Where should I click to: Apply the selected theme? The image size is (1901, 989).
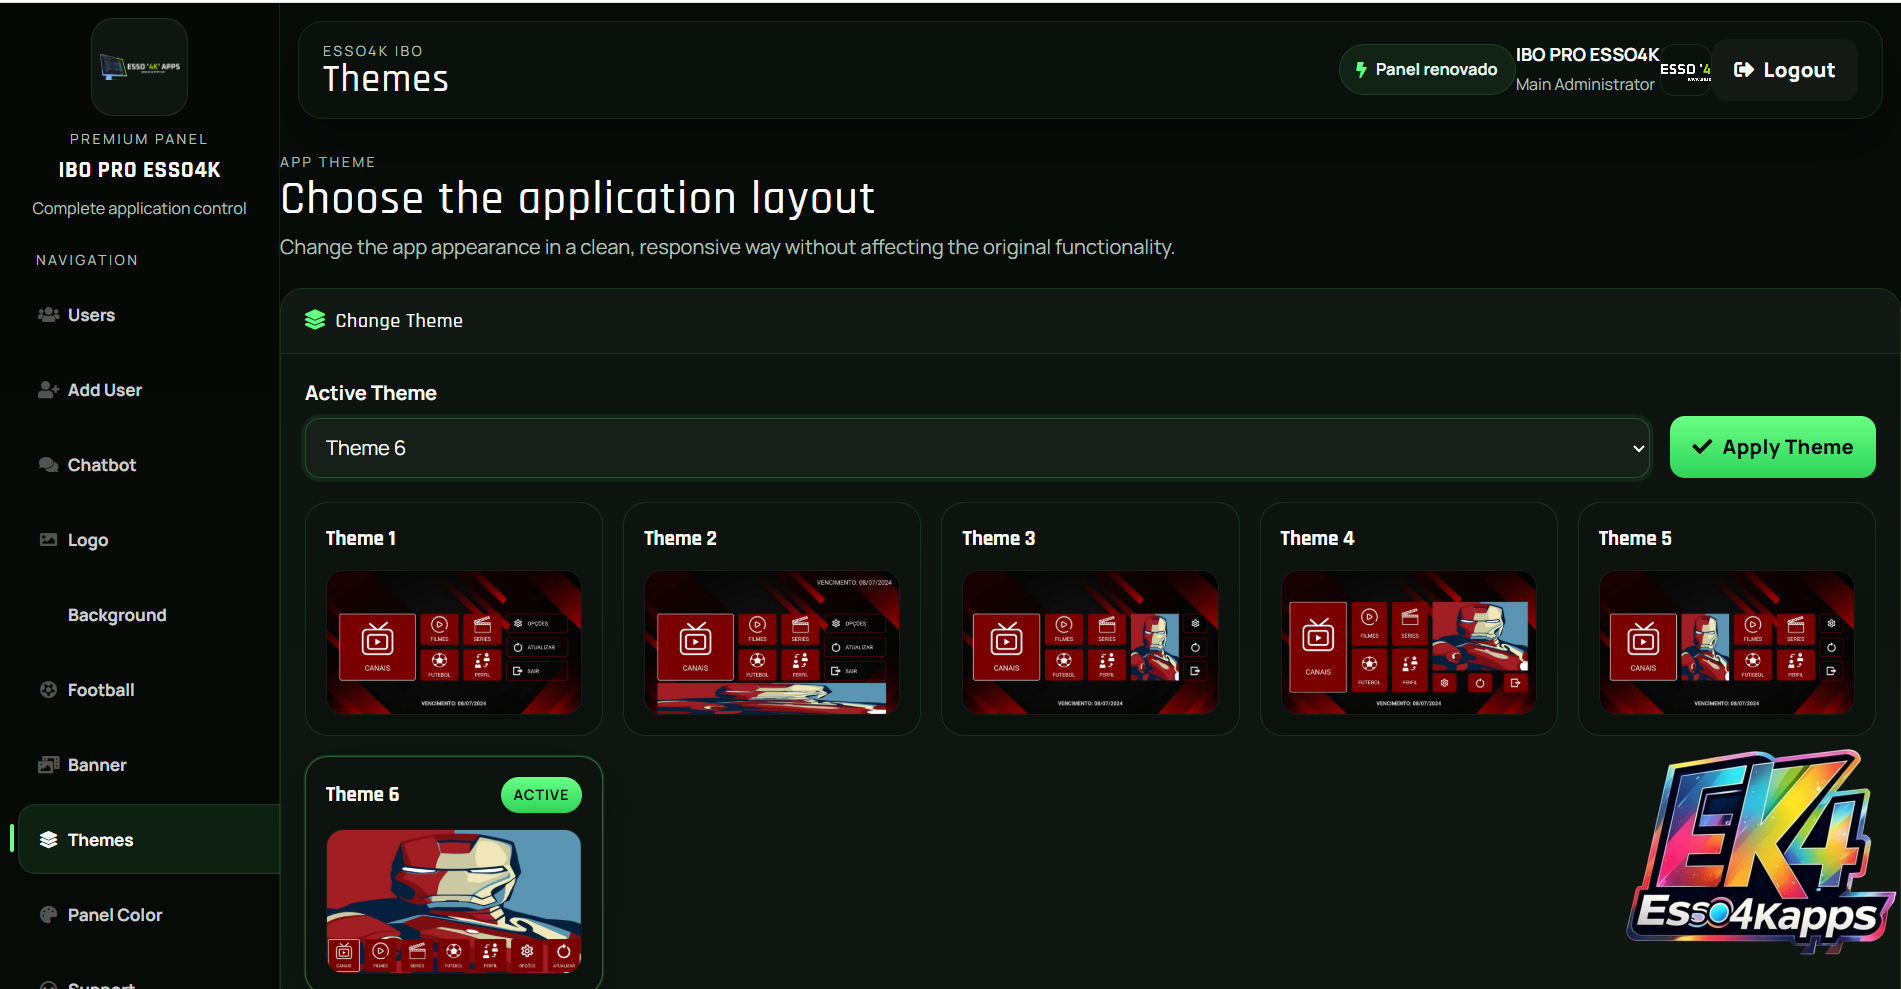click(x=1772, y=447)
